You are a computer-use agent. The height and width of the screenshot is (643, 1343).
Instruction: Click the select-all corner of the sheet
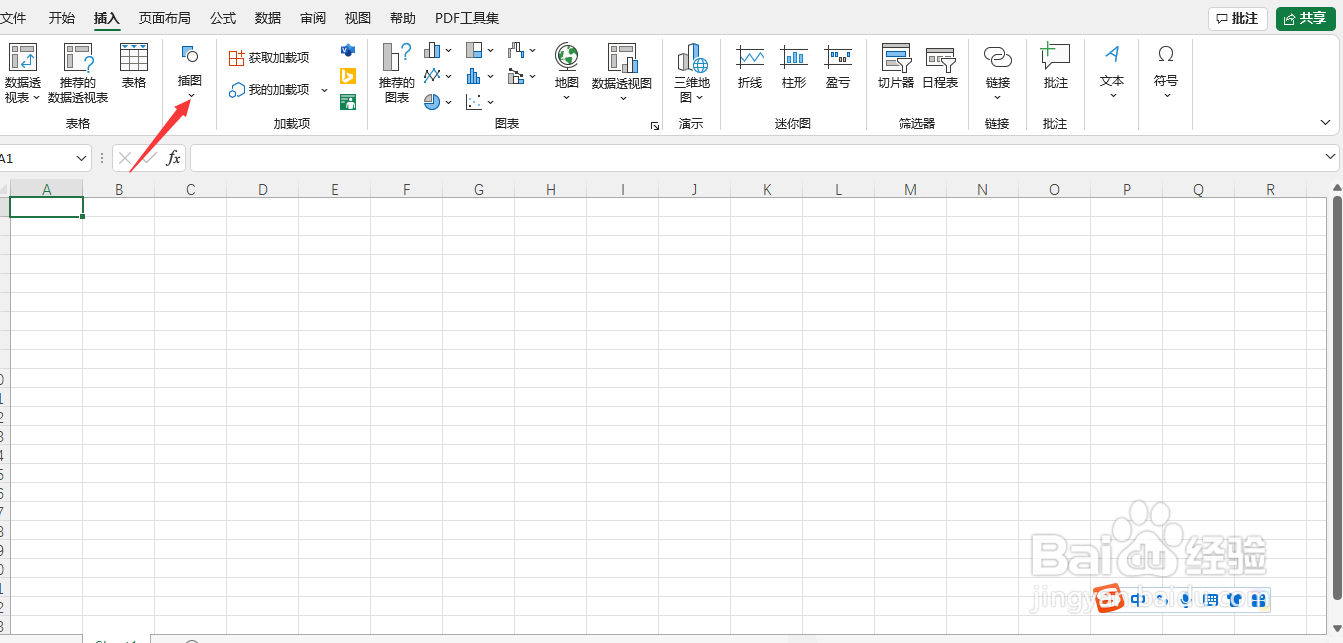(5, 189)
